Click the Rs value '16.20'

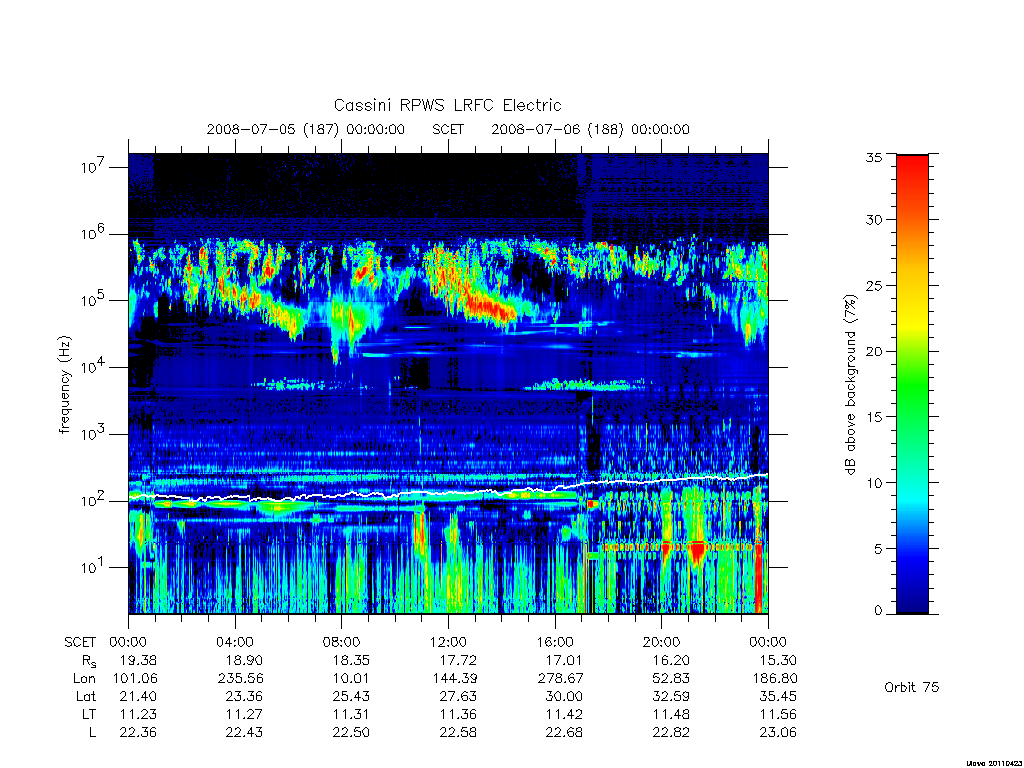(x=671, y=661)
